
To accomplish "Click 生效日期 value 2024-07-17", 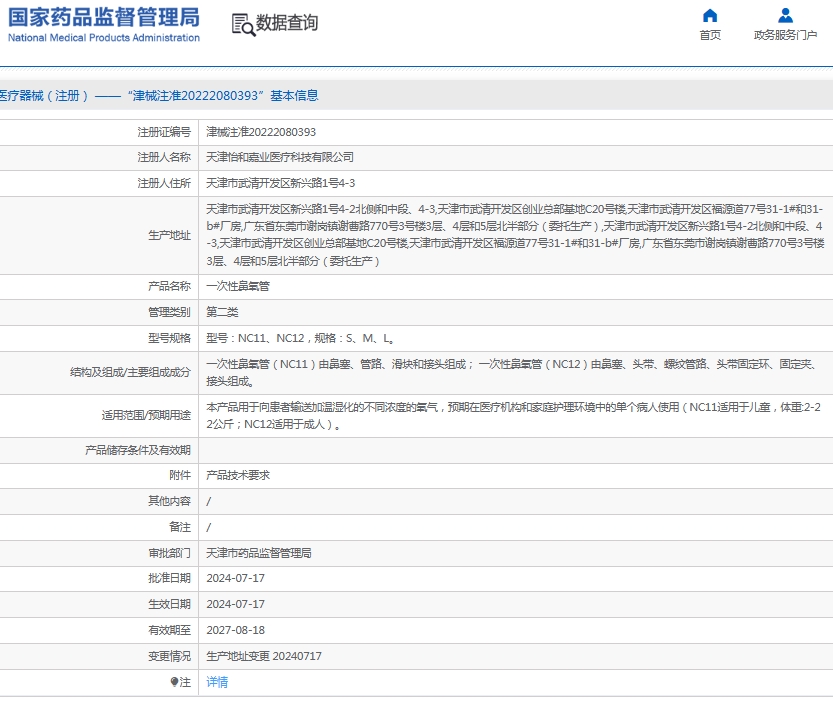I will pyautogui.click(x=235, y=604).
